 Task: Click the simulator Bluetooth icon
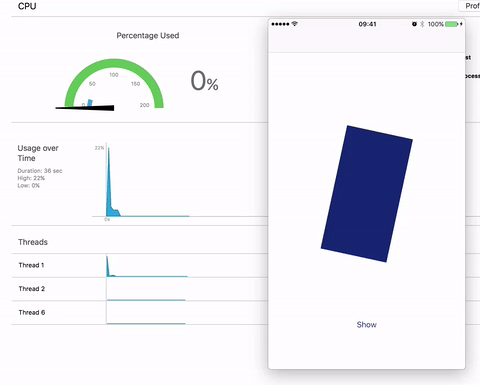click(422, 24)
